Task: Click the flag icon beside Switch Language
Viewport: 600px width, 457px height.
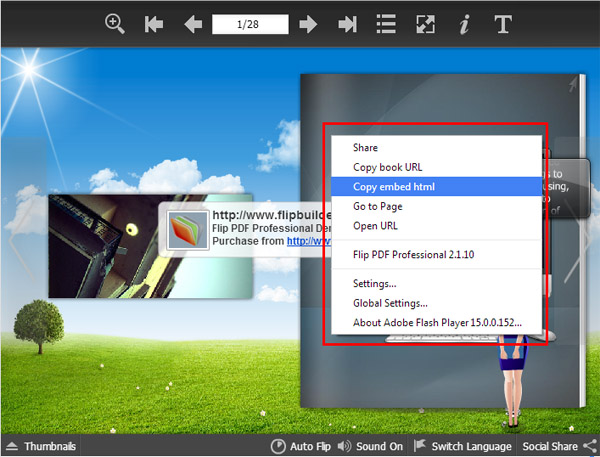Action: click(x=420, y=445)
